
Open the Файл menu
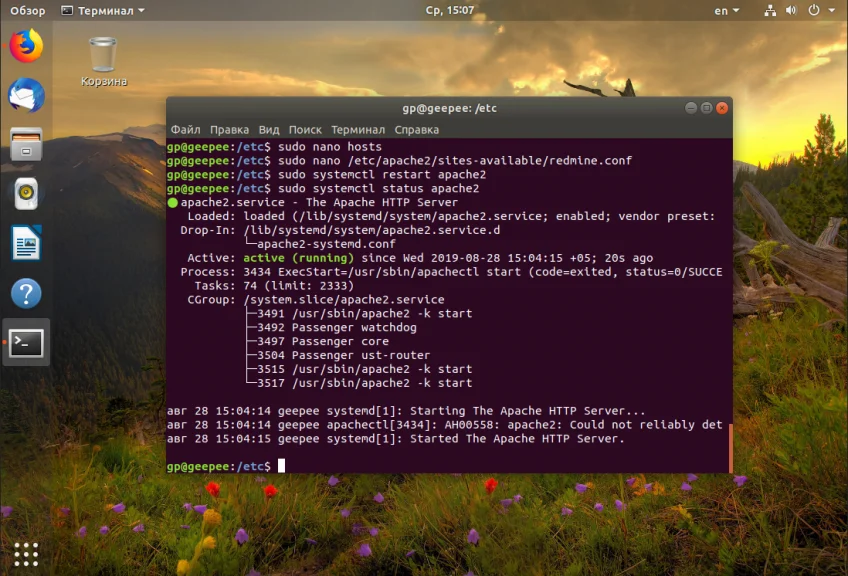click(x=186, y=130)
